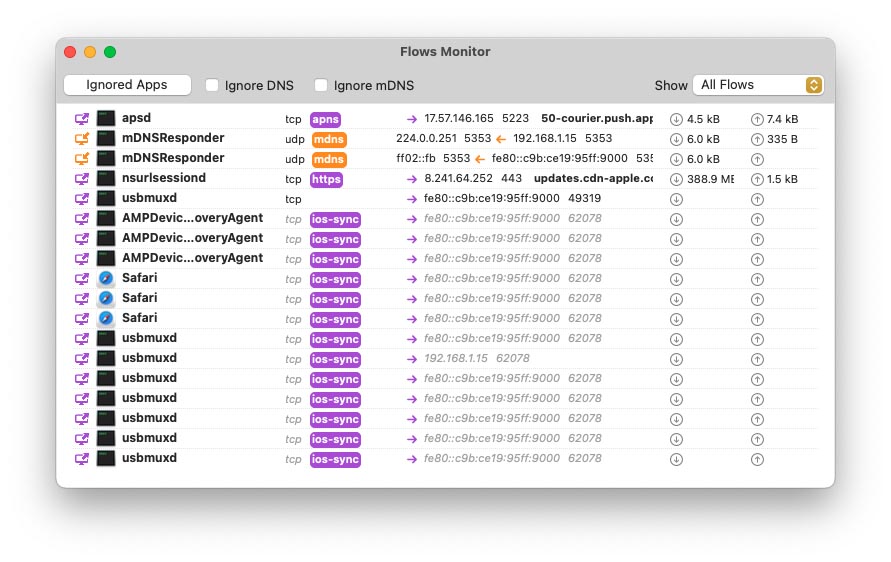Select the mdns tag in the ff02::fb row
891x562 pixels.
tap(329, 159)
